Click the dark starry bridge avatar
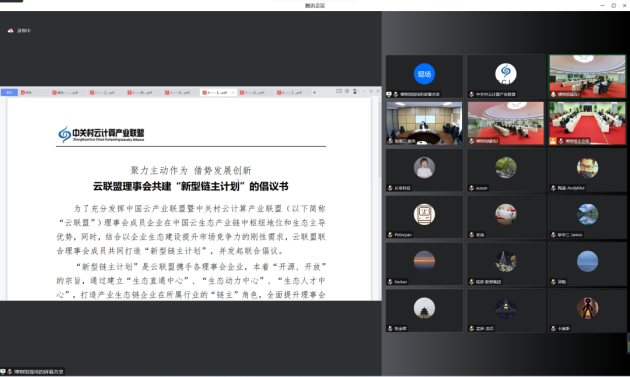This screenshot has height=377, width=630. click(x=505, y=308)
